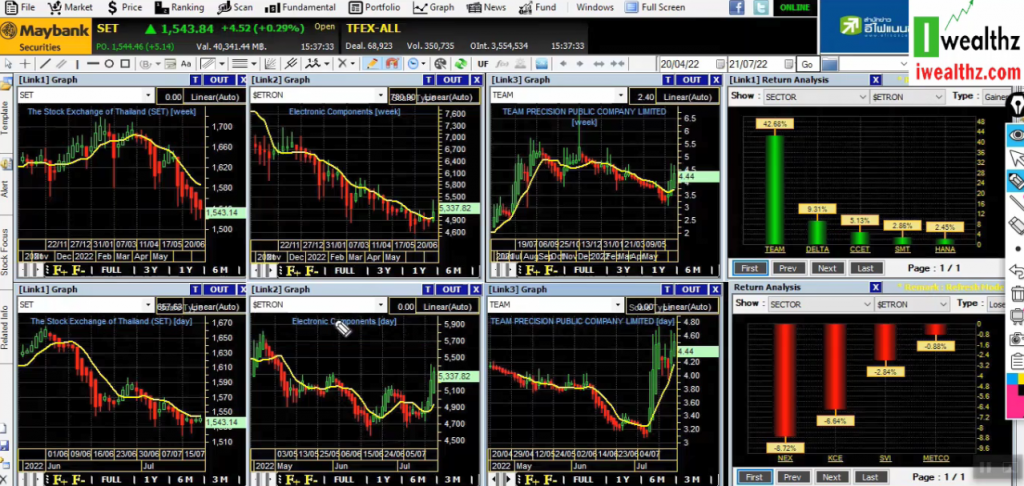The height and width of the screenshot is (486, 1024).
Task: Expand the line style dropdown arrow
Action: click(254, 63)
